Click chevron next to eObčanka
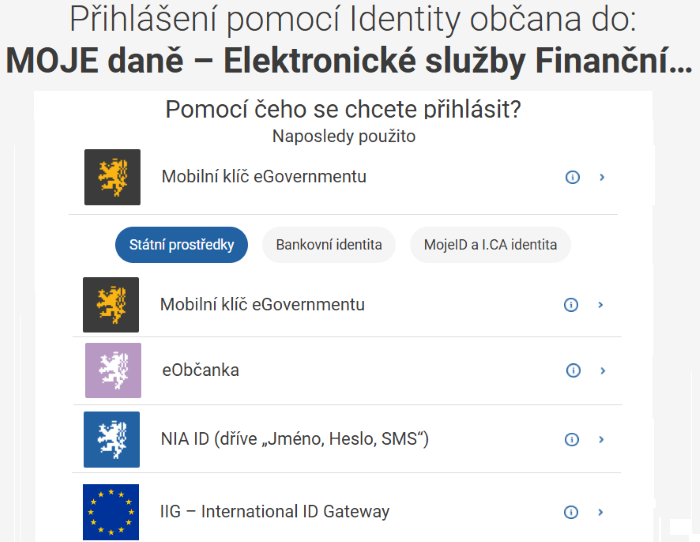The image size is (700, 542). point(603,371)
